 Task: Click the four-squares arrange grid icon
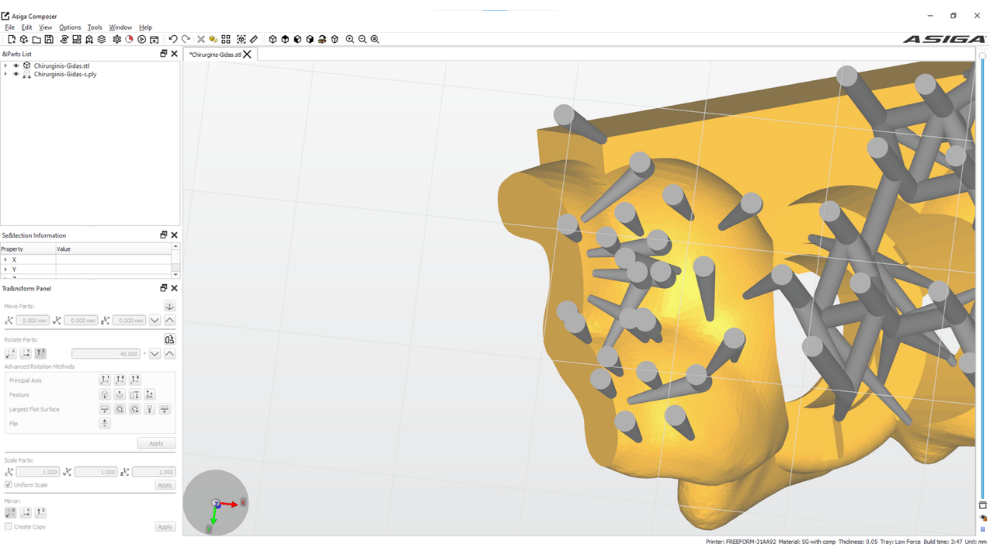[x=226, y=39]
